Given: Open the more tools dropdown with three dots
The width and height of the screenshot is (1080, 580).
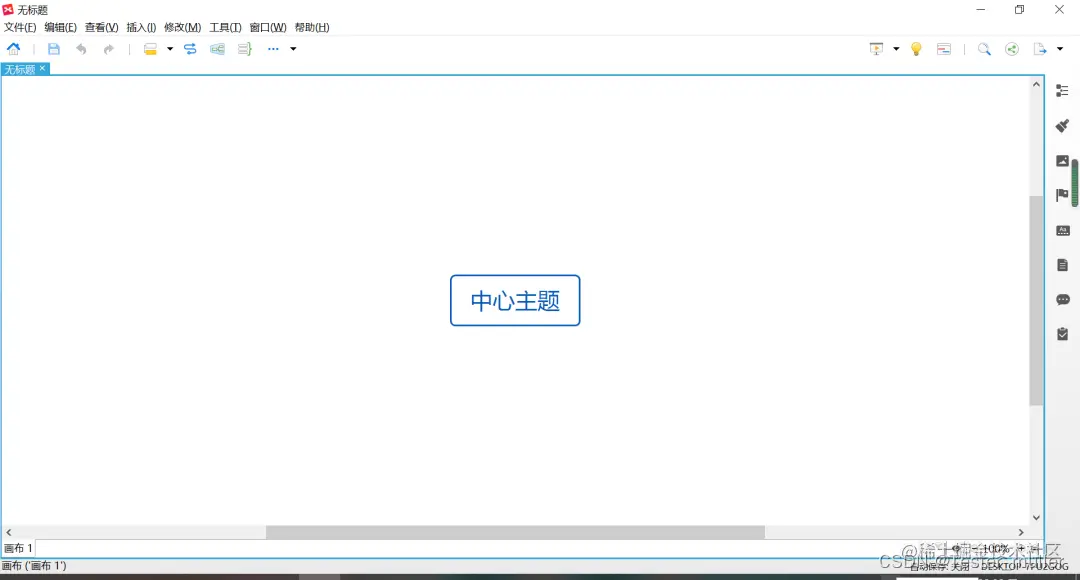Looking at the screenshot, I should click(x=273, y=49).
